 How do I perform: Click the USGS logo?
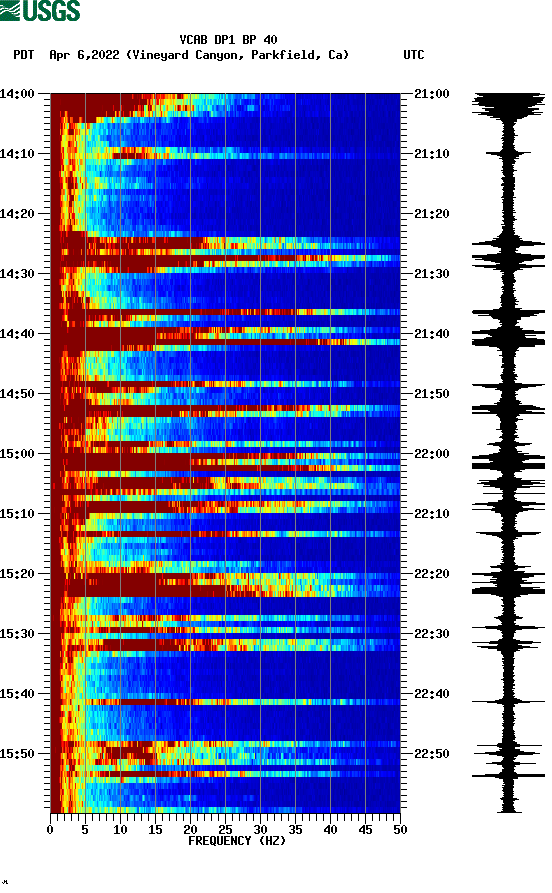pos(40,11)
